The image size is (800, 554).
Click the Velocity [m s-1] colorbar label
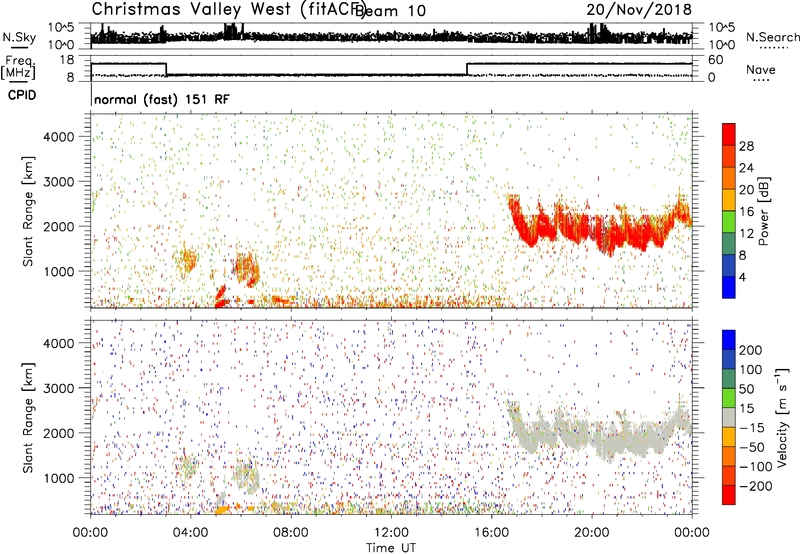[782, 417]
